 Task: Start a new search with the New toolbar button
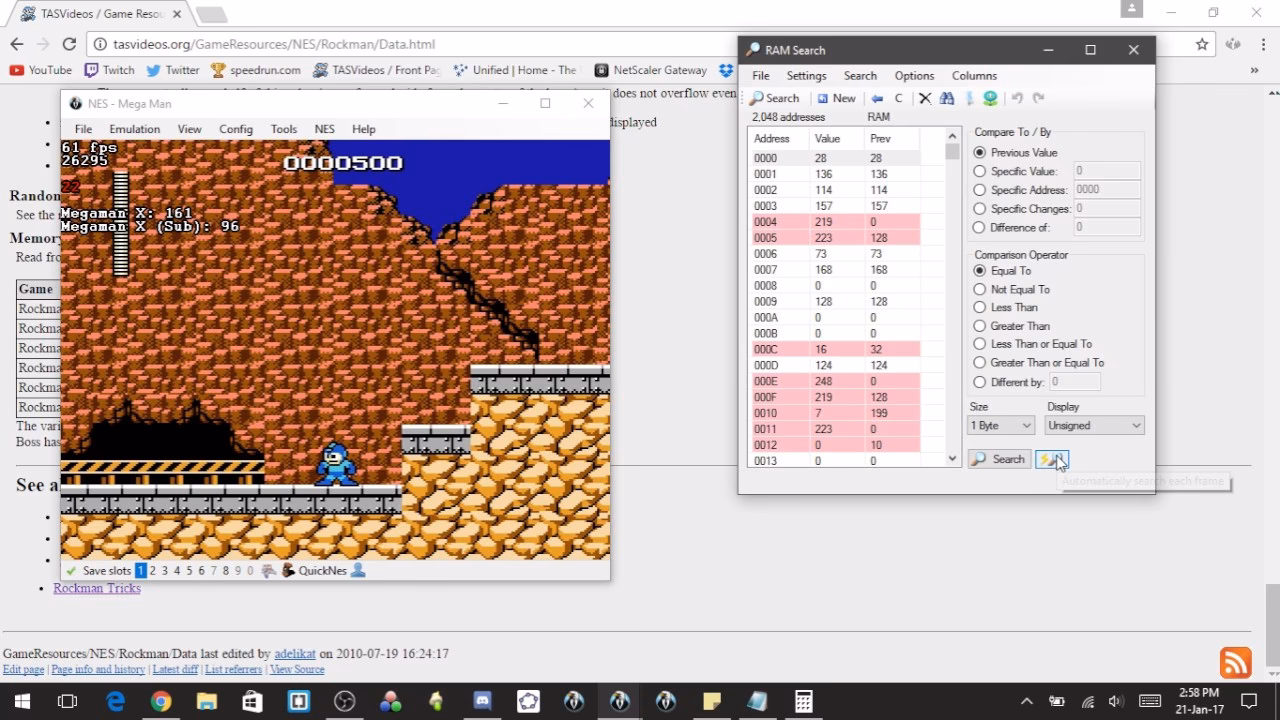coord(836,98)
